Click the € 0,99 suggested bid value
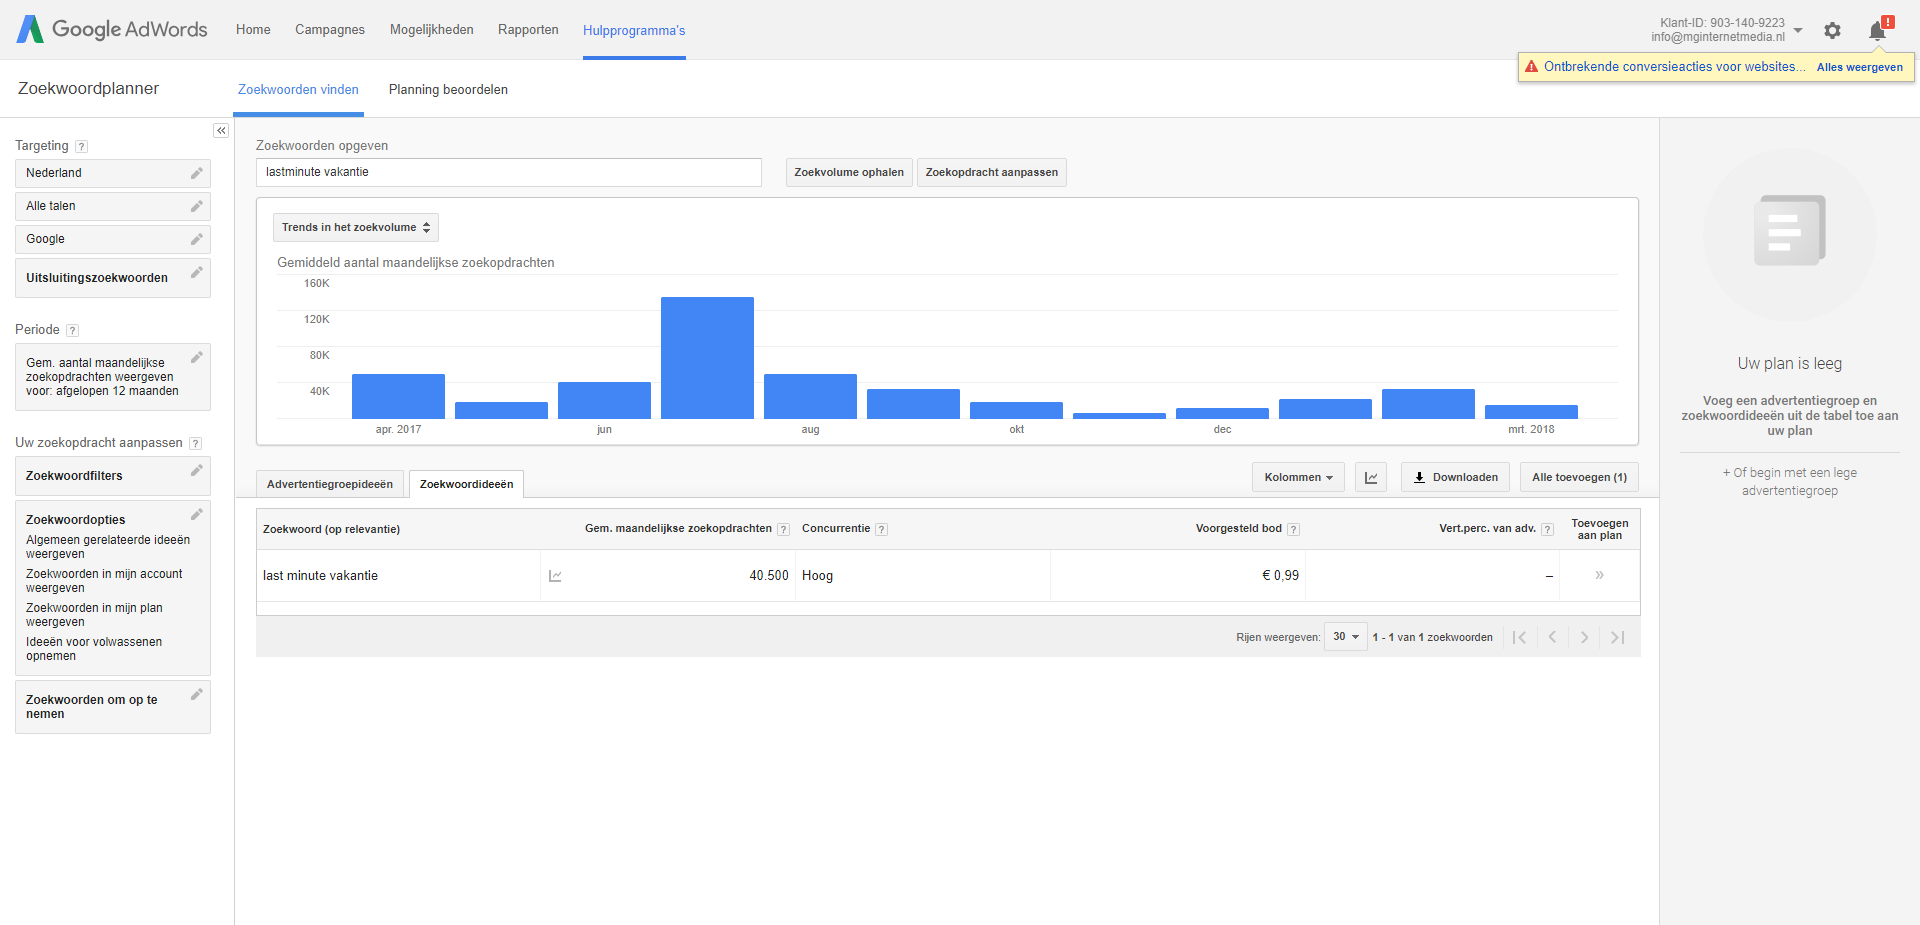Image resolution: width=1920 pixels, height=925 pixels. pos(1280,576)
